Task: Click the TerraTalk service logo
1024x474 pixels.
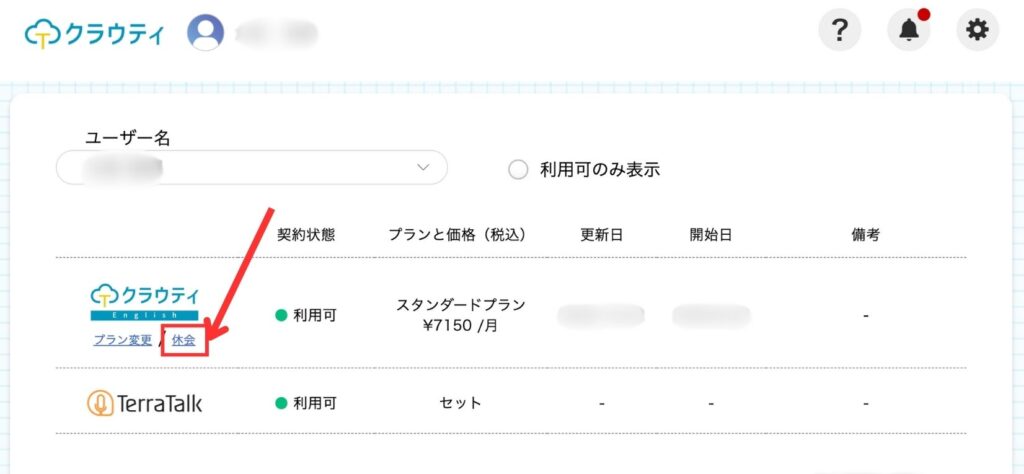Action: [144, 403]
